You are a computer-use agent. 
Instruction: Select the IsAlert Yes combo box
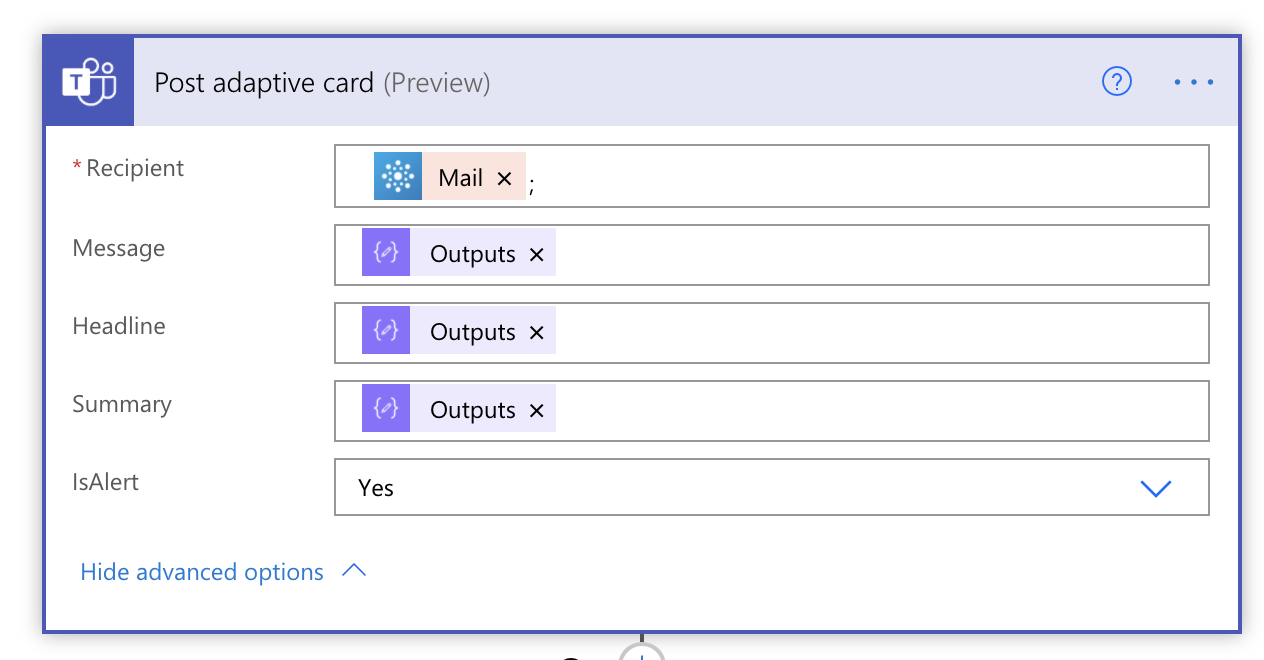[x=772, y=487]
